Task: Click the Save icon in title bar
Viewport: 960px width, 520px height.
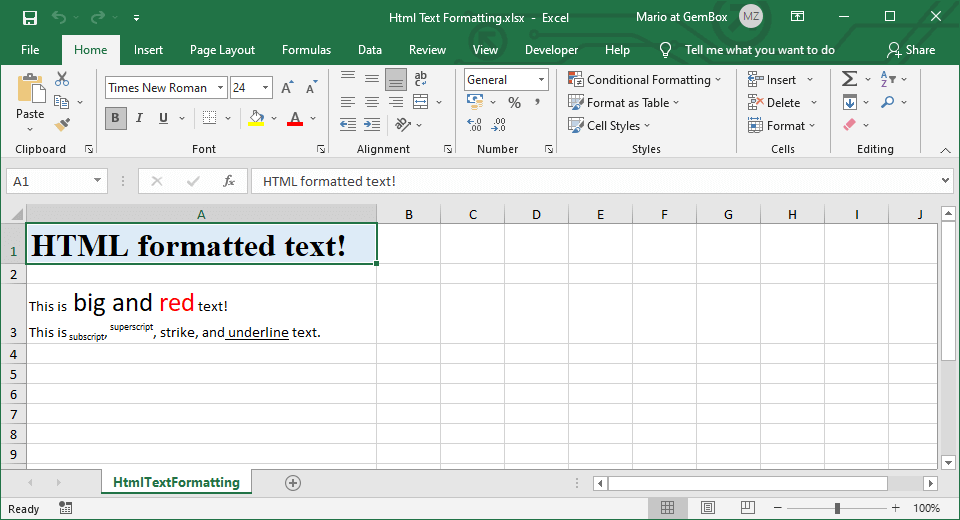Action: tap(29, 17)
